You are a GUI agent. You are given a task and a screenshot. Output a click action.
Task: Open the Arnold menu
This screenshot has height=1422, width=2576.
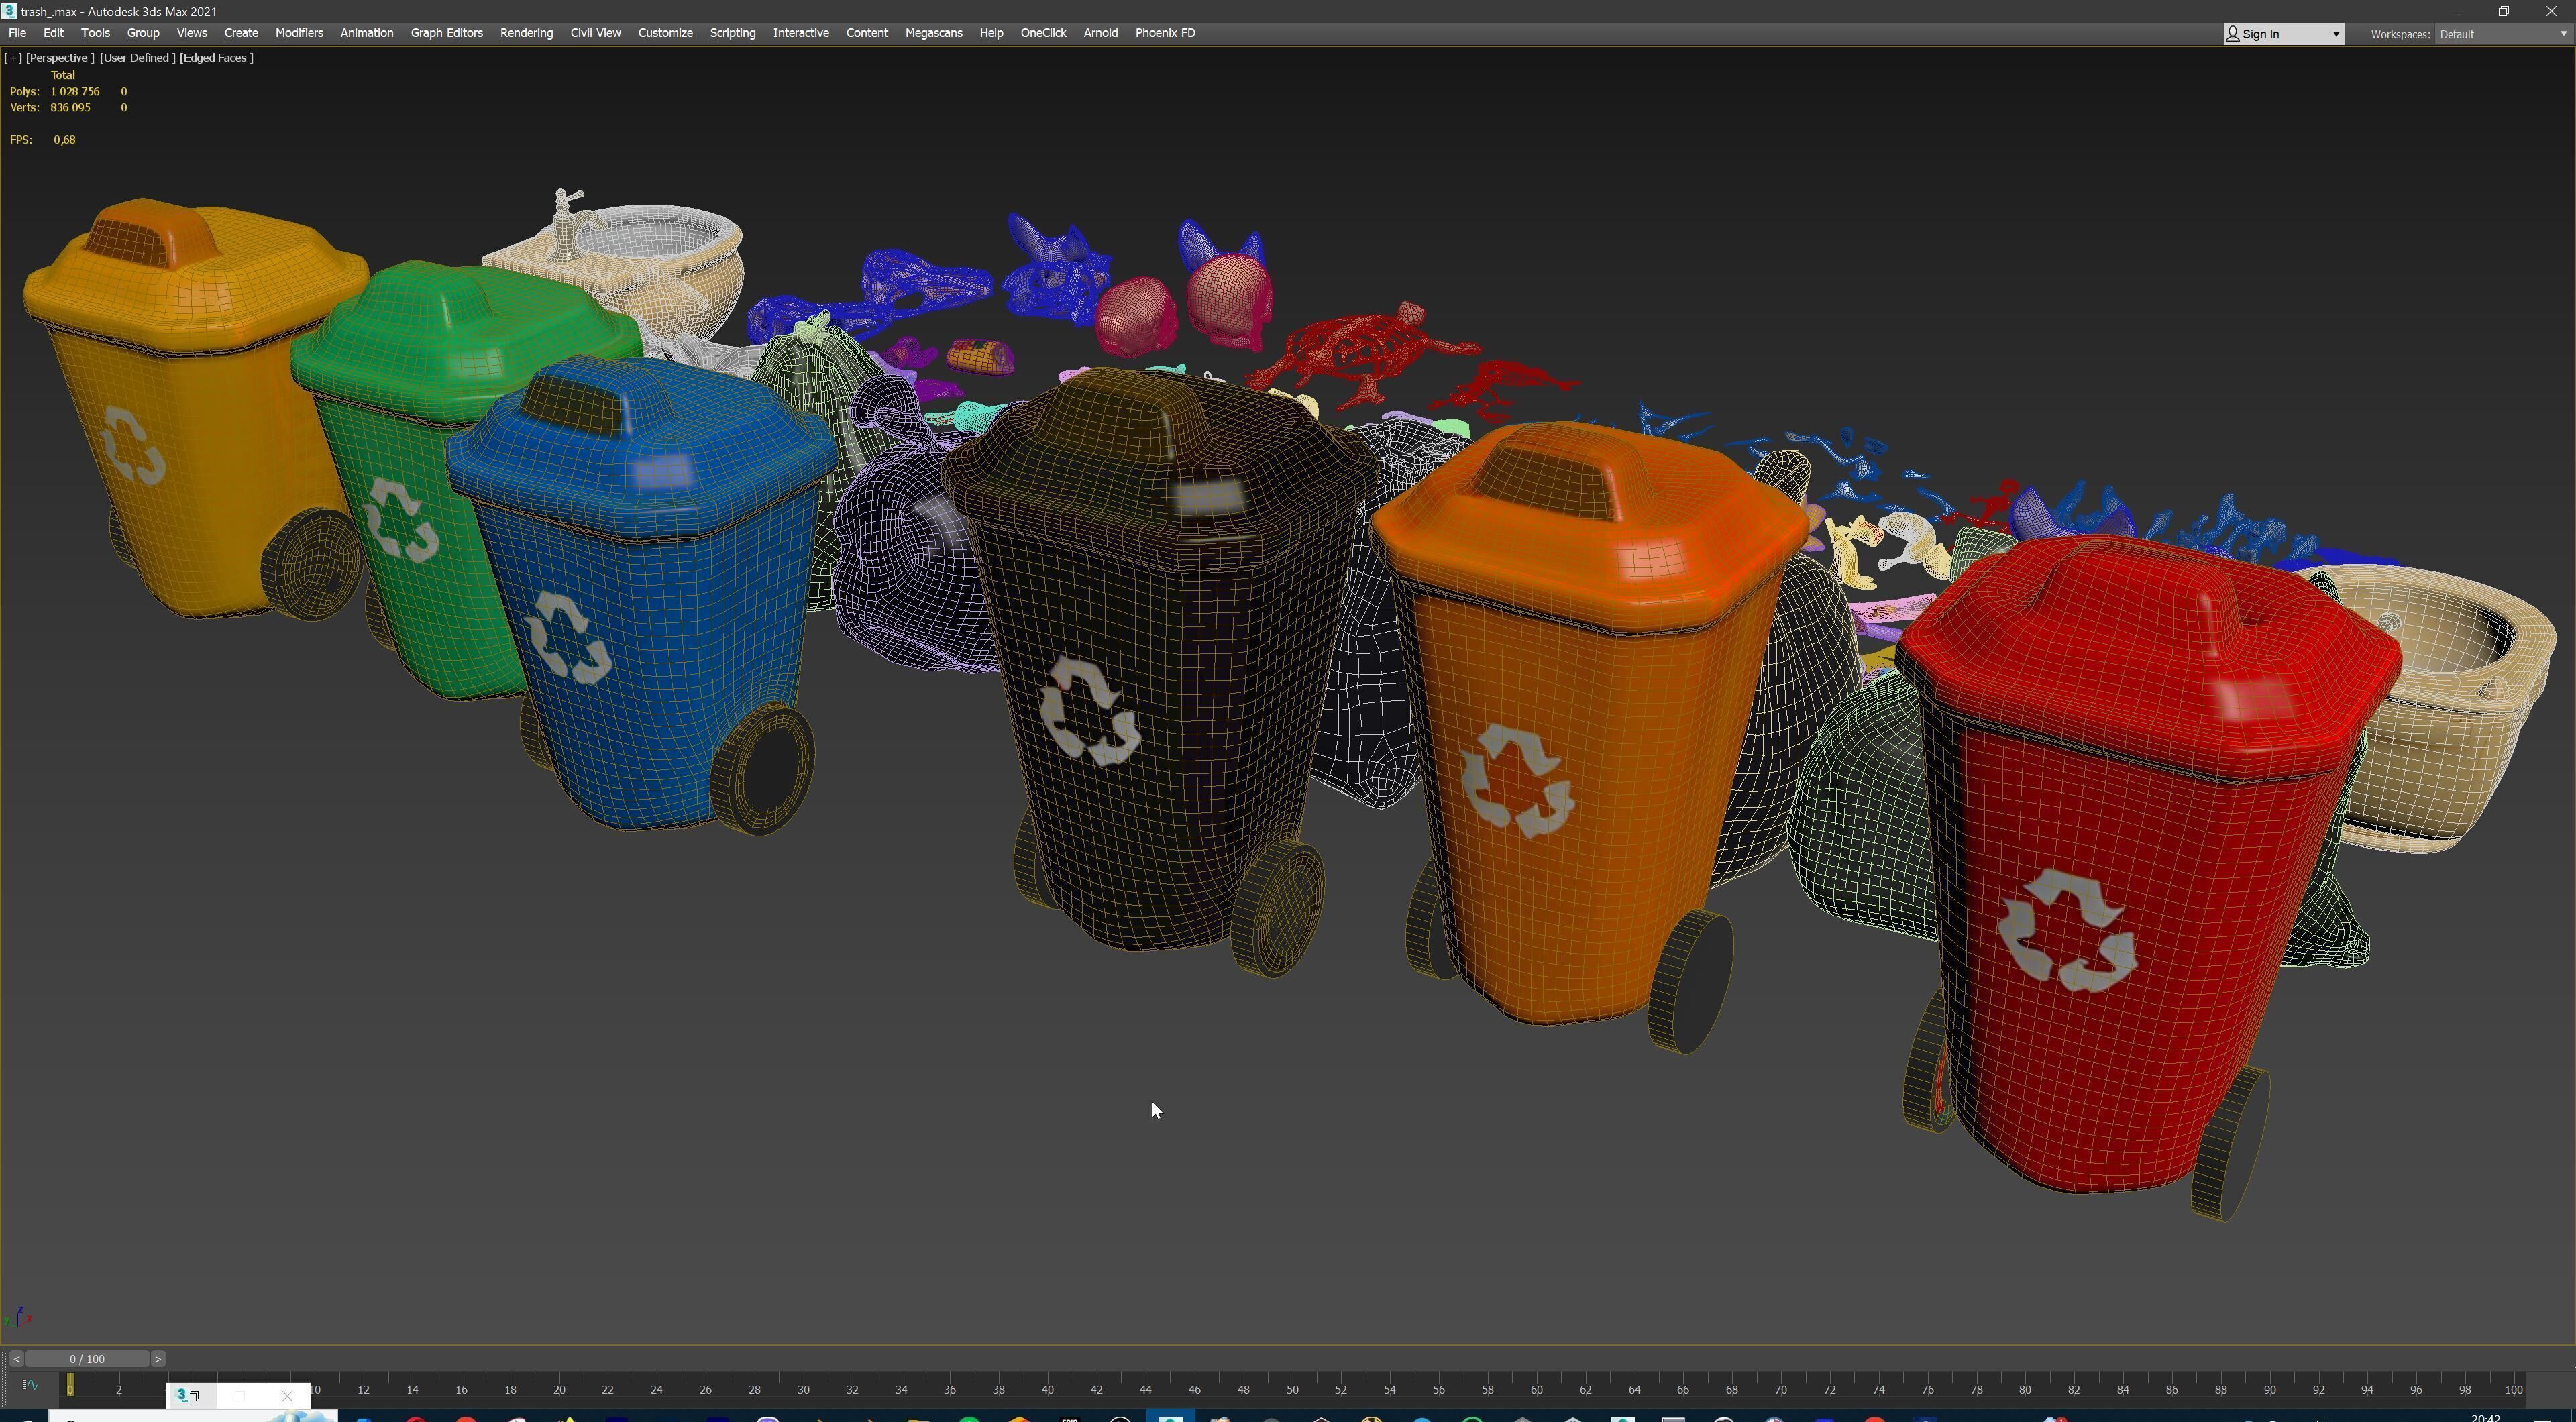pyautogui.click(x=1100, y=33)
